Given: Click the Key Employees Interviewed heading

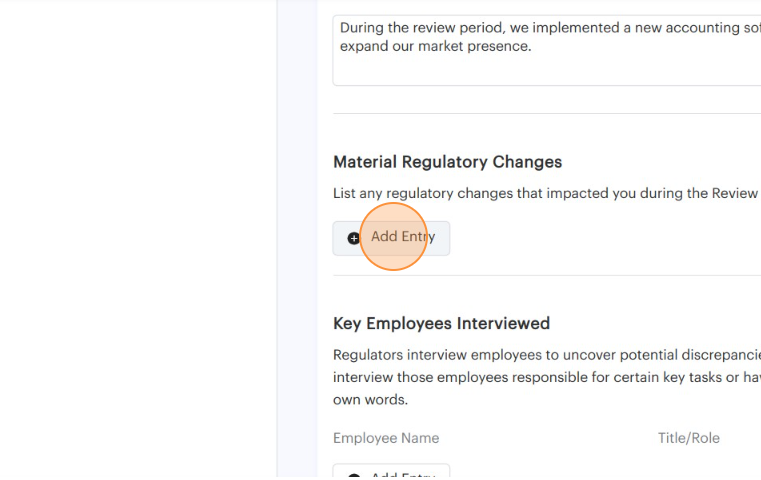Looking at the screenshot, I should (441, 323).
